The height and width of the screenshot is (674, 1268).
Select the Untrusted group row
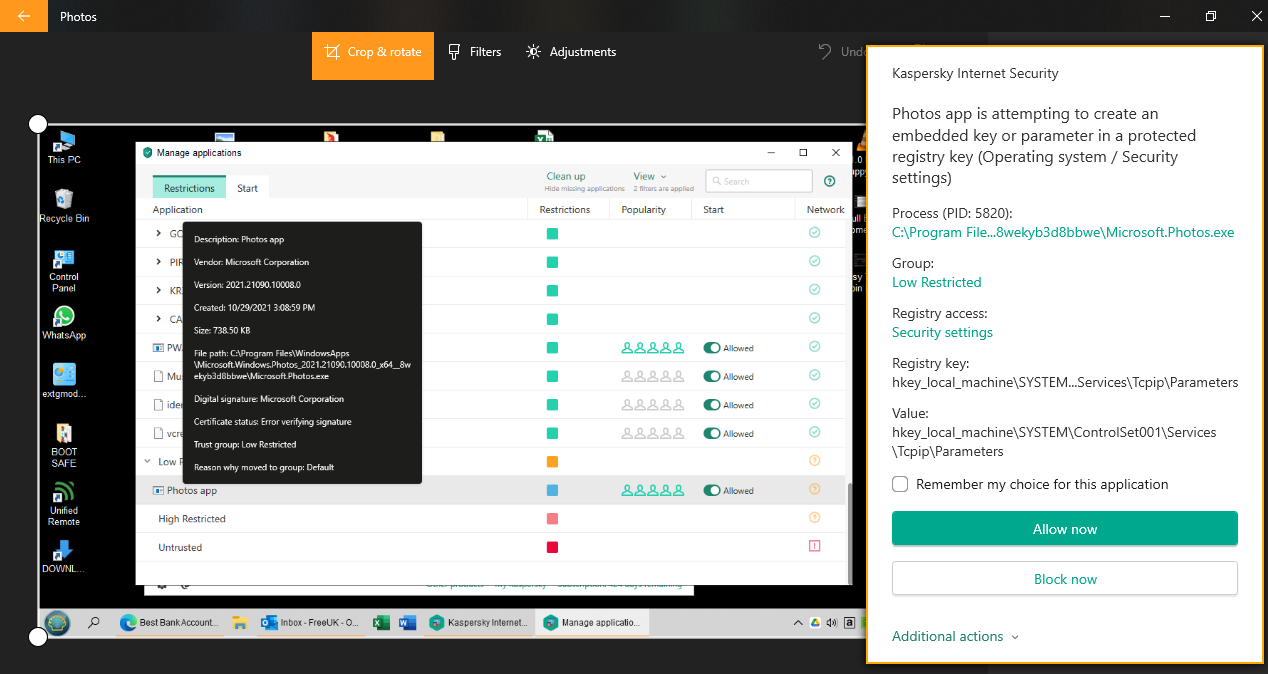491,547
